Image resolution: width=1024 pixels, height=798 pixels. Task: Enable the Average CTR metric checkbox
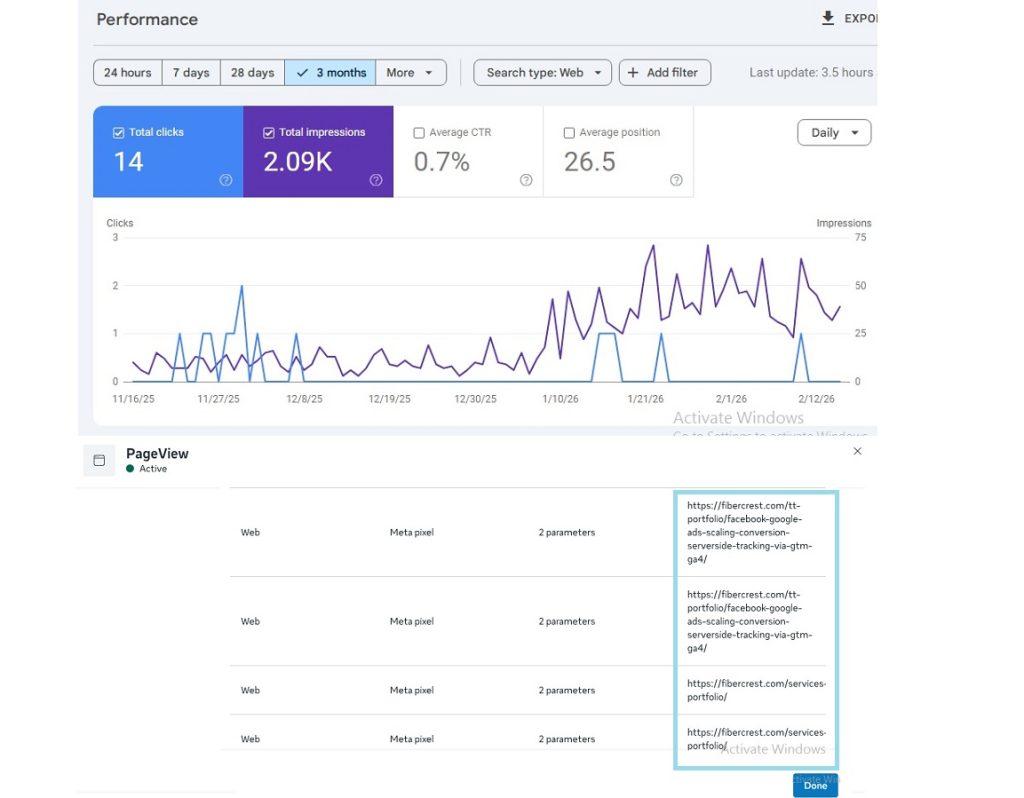[419, 131]
